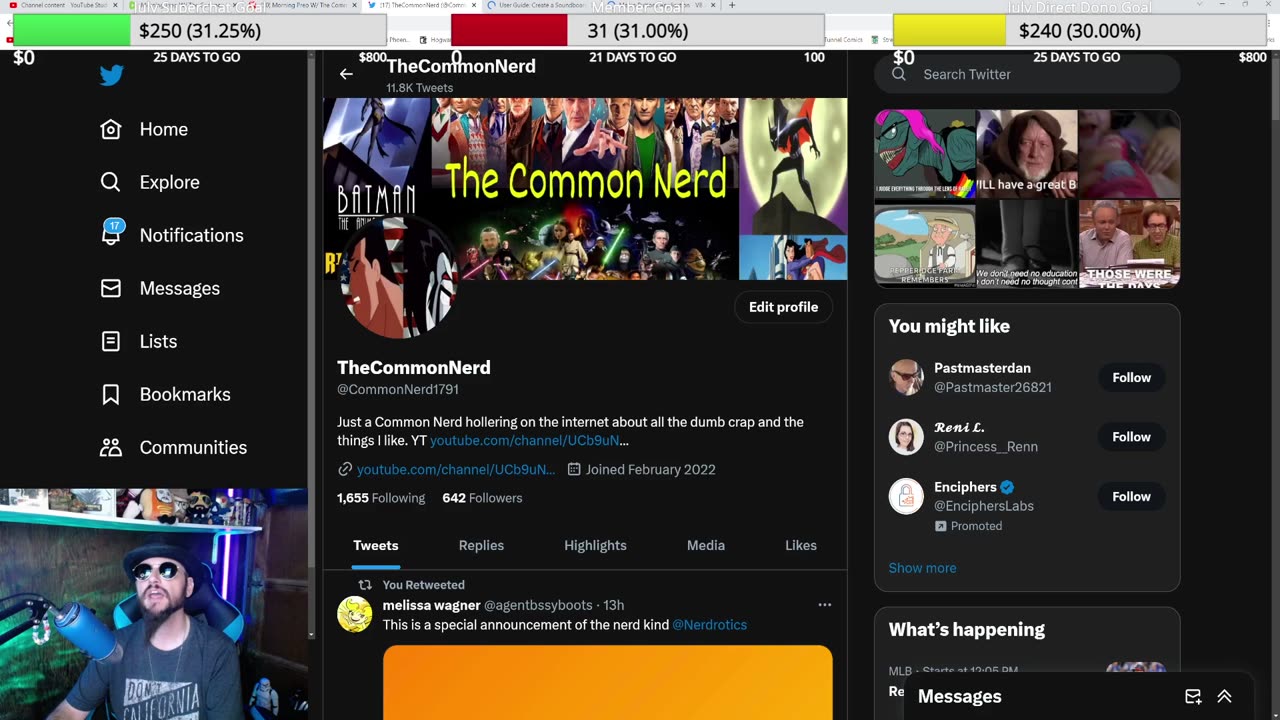Open the three-dot menu on melissa wagner tweet
This screenshot has width=1280, height=720.
(x=824, y=604)
